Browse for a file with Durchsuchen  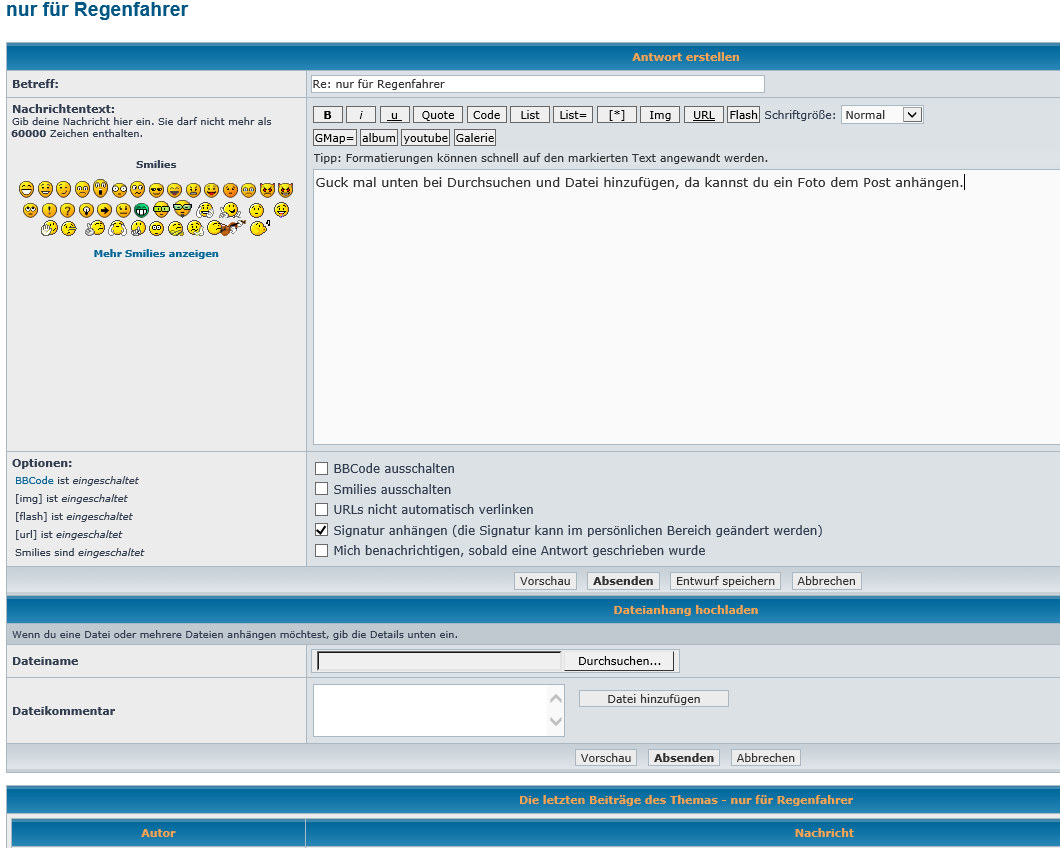click(x=619, y=661)
